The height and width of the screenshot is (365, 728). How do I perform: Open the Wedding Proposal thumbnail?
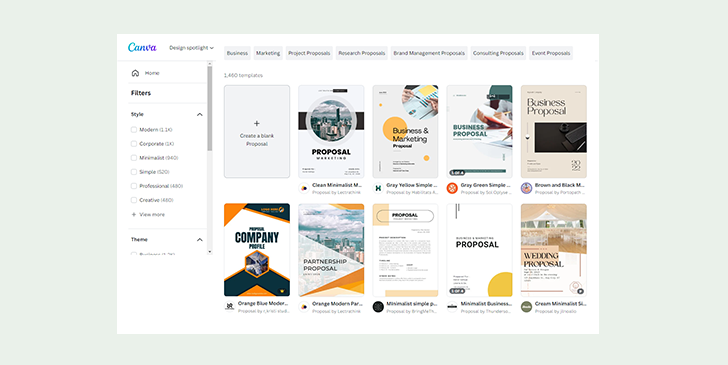tap(553, 250)
